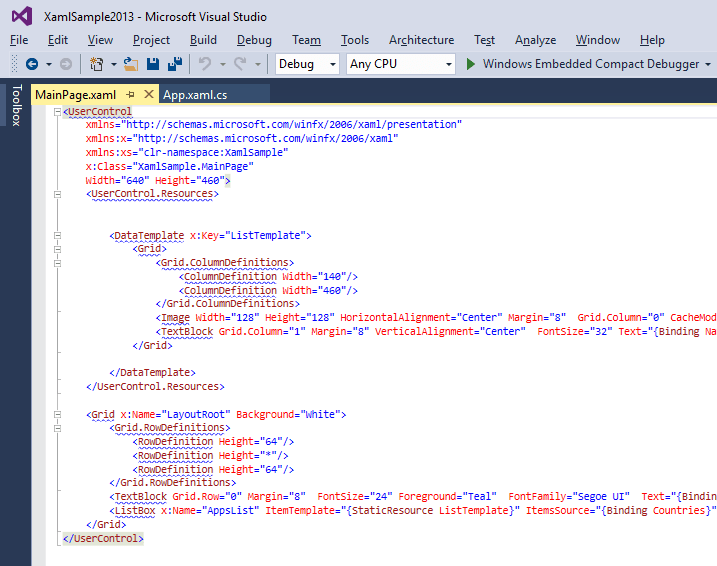This screenshot has height=566, width=717.
Task: Open the Edit menu
Action: pos(58,40)
